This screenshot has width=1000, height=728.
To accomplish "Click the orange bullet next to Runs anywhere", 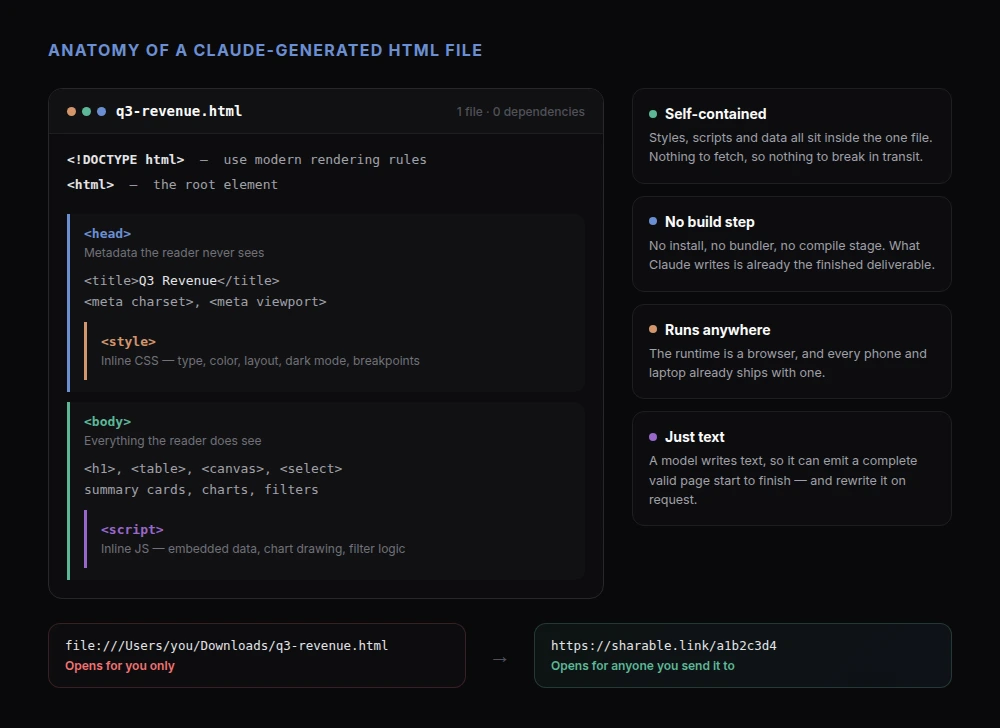I will [653, 329].
